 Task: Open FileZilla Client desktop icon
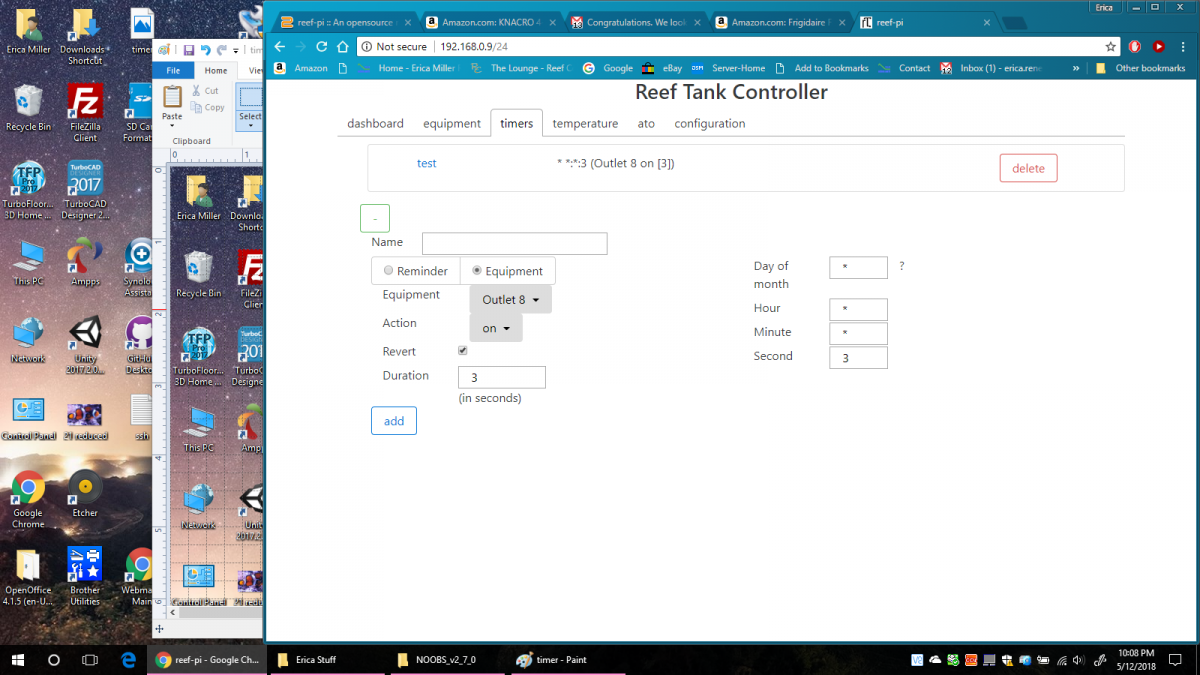click(85, 113)
